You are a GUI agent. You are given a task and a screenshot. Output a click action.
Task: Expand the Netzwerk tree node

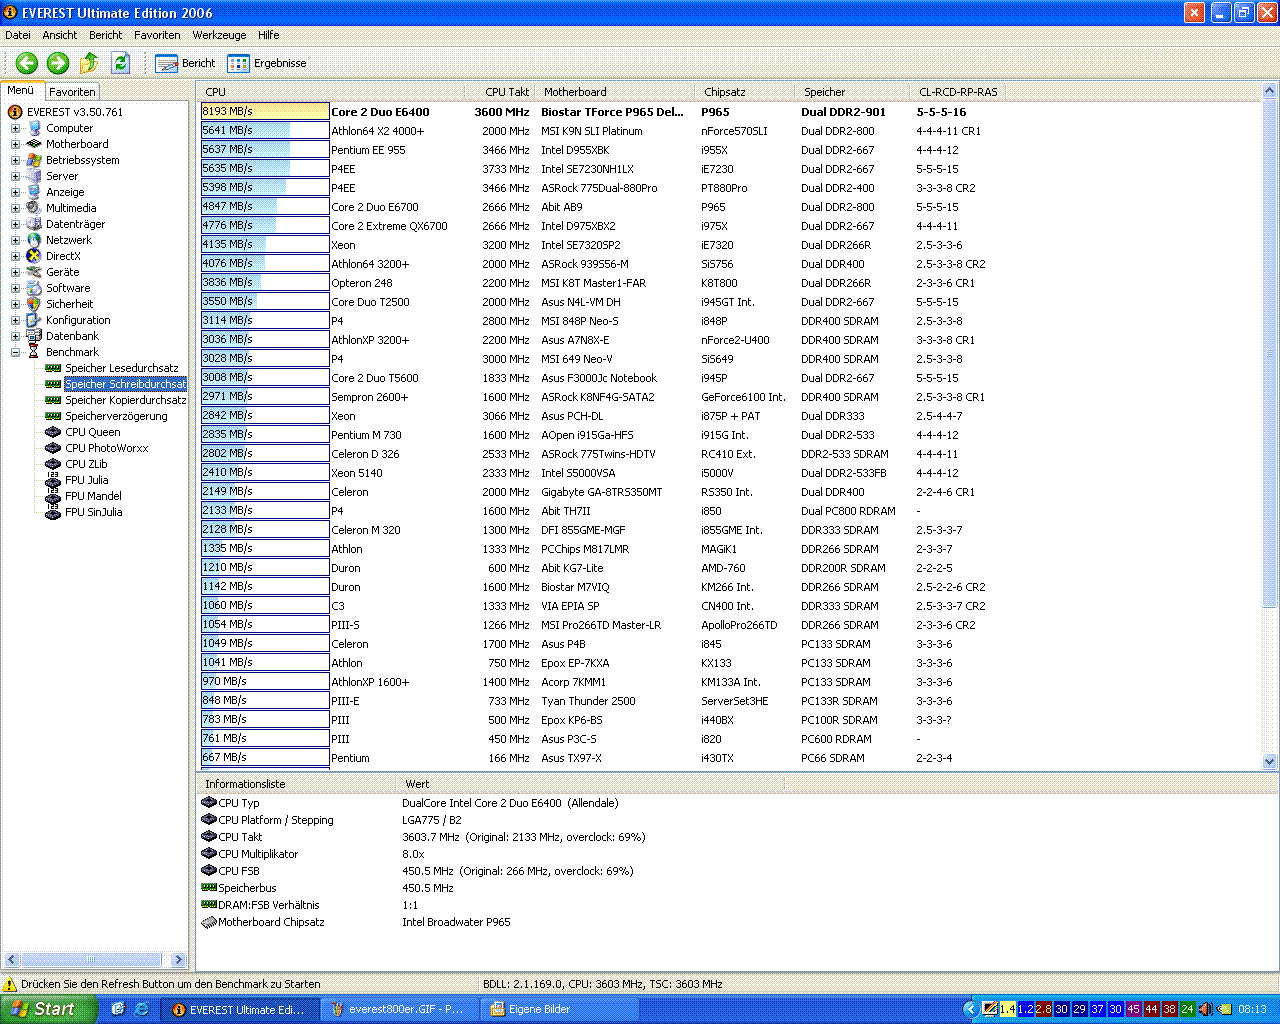click(x=15, y=240)
